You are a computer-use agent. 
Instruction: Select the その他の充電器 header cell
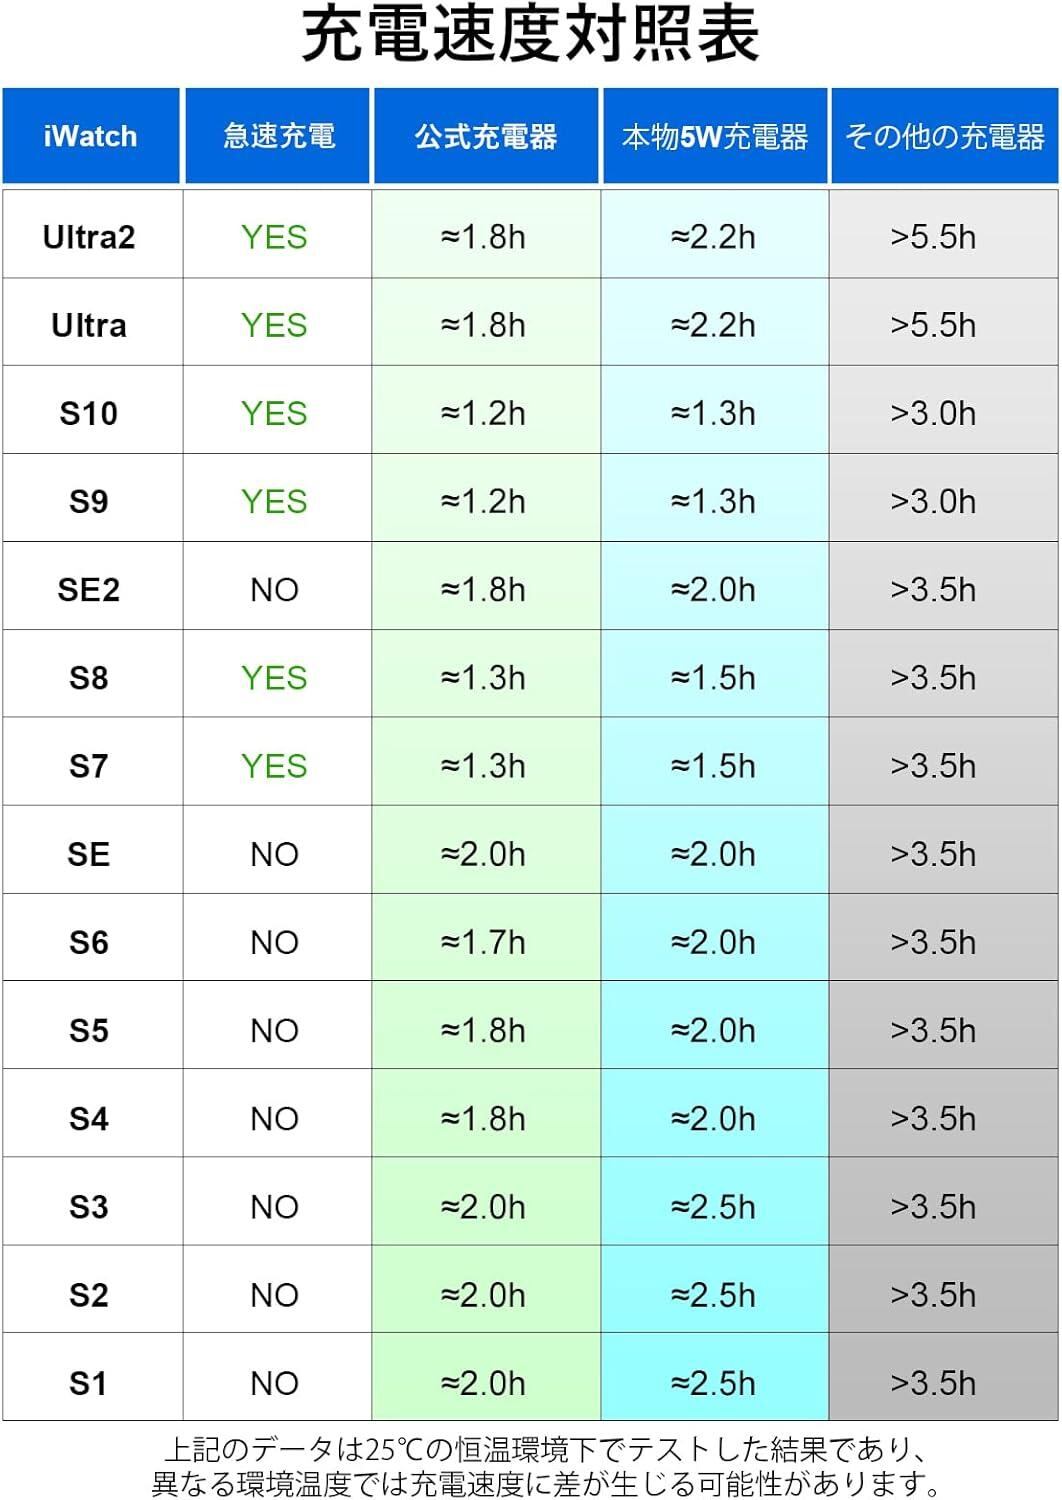(x=944, y=136)
